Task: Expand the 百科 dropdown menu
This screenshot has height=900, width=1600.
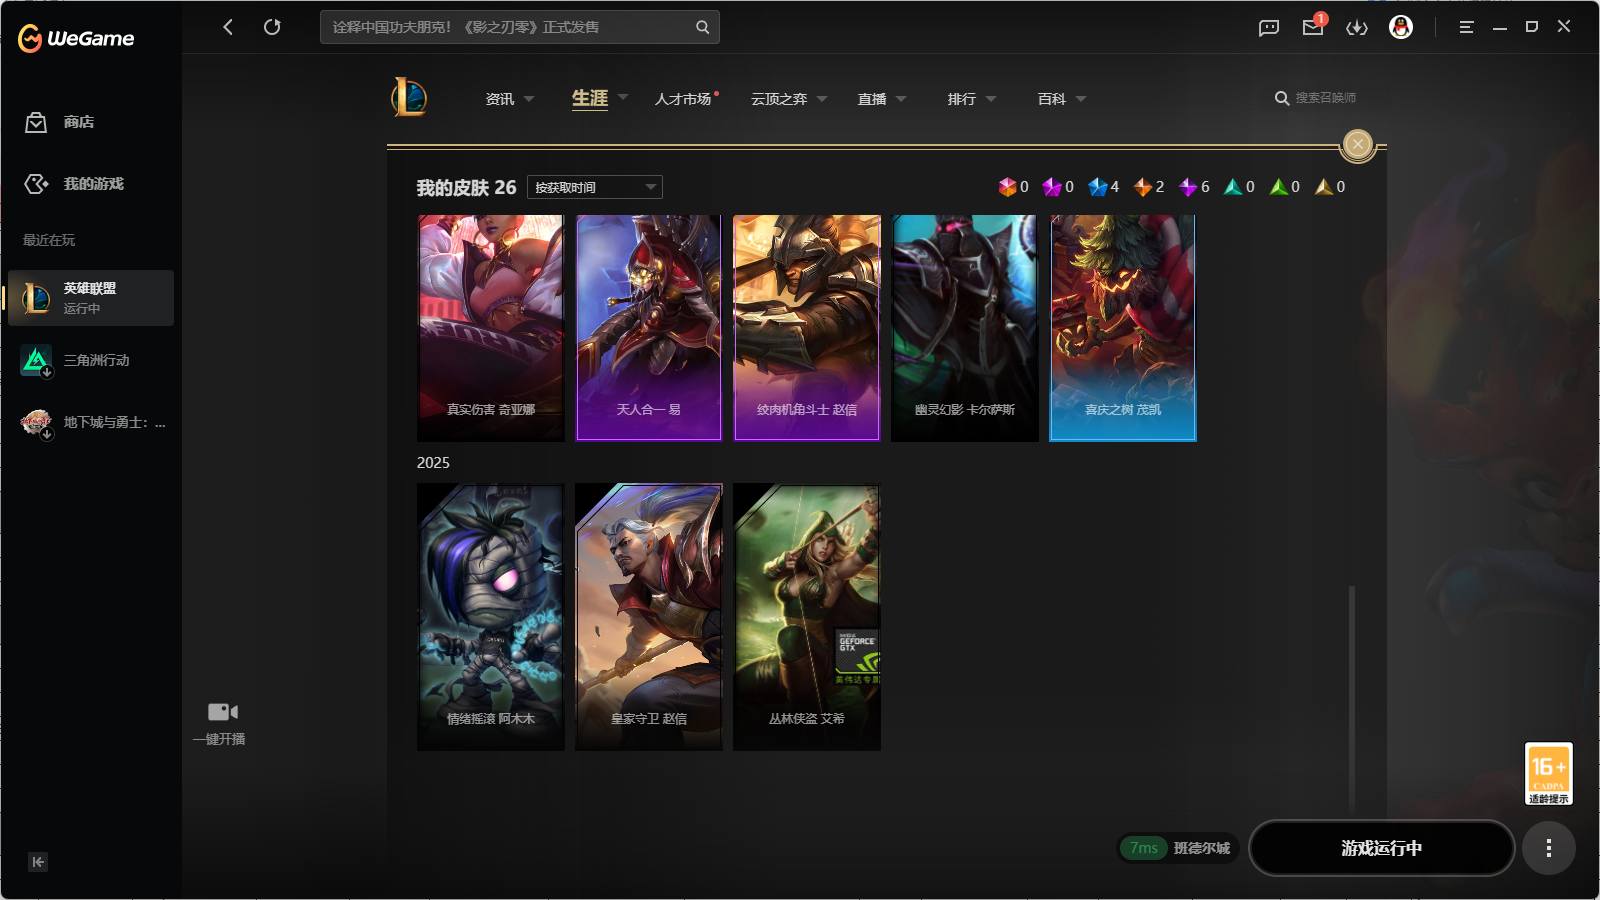Action: (x=1081, y=99)
